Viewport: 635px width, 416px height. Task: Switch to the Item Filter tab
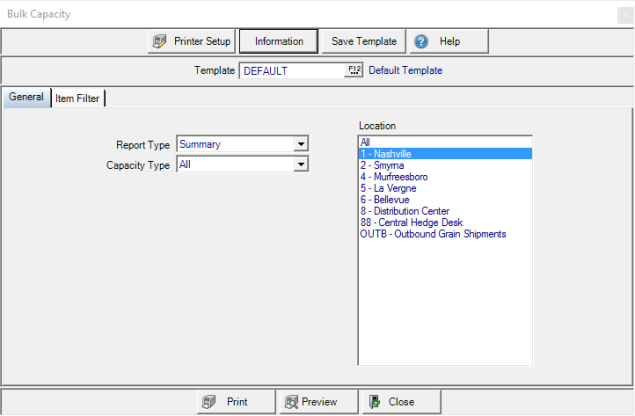[77, 98]
